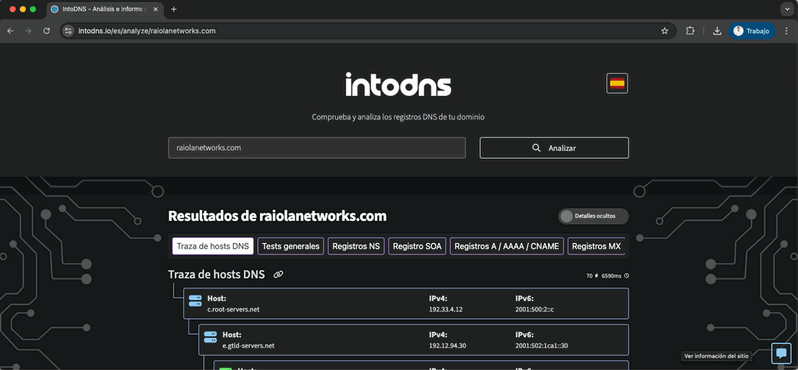This screenshot has height=370, width=798.
Task: Click the domain search input field
Action: [317, 148]
